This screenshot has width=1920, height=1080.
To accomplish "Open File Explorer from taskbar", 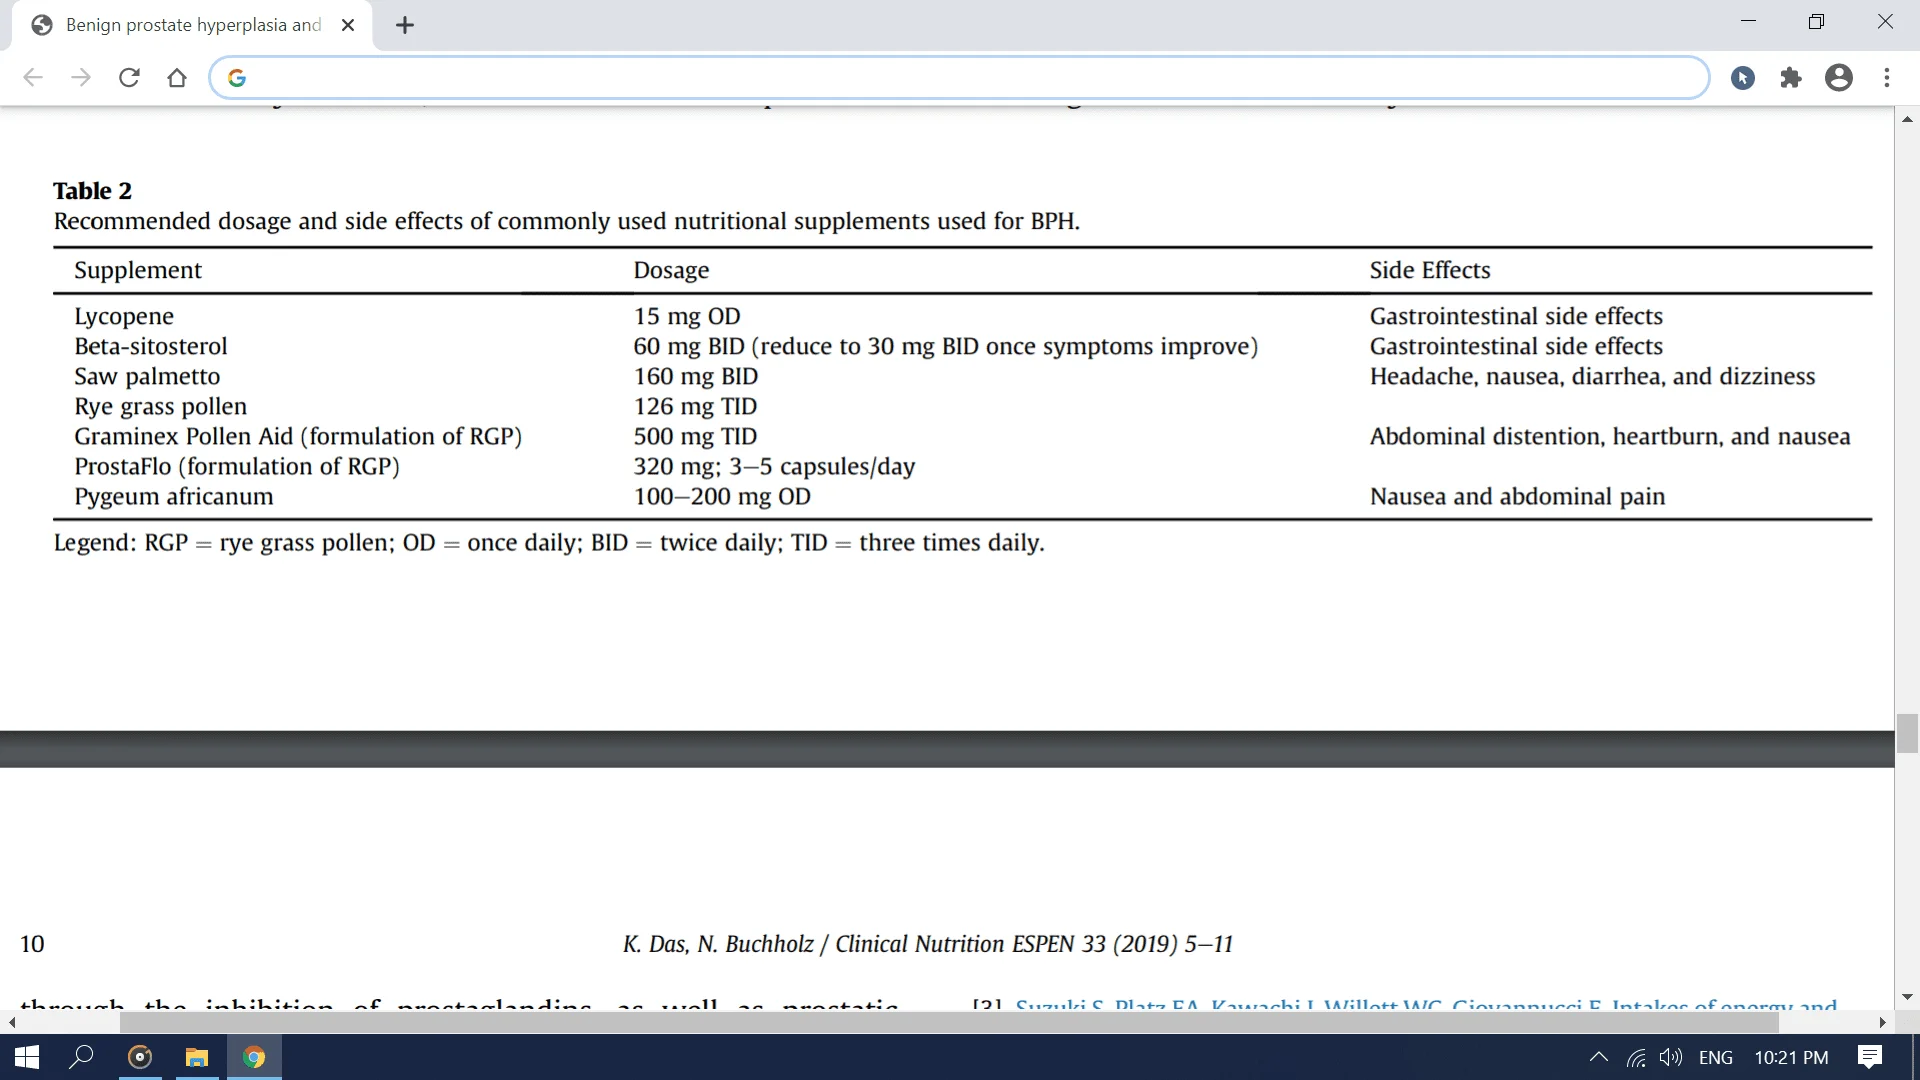I will point(197,1057).
